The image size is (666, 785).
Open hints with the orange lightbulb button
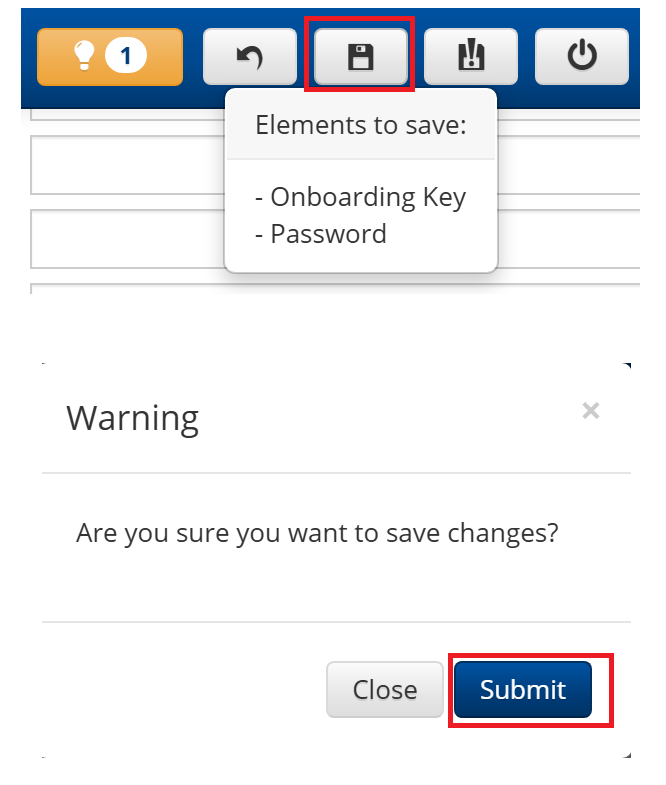(x=110, y=57)
